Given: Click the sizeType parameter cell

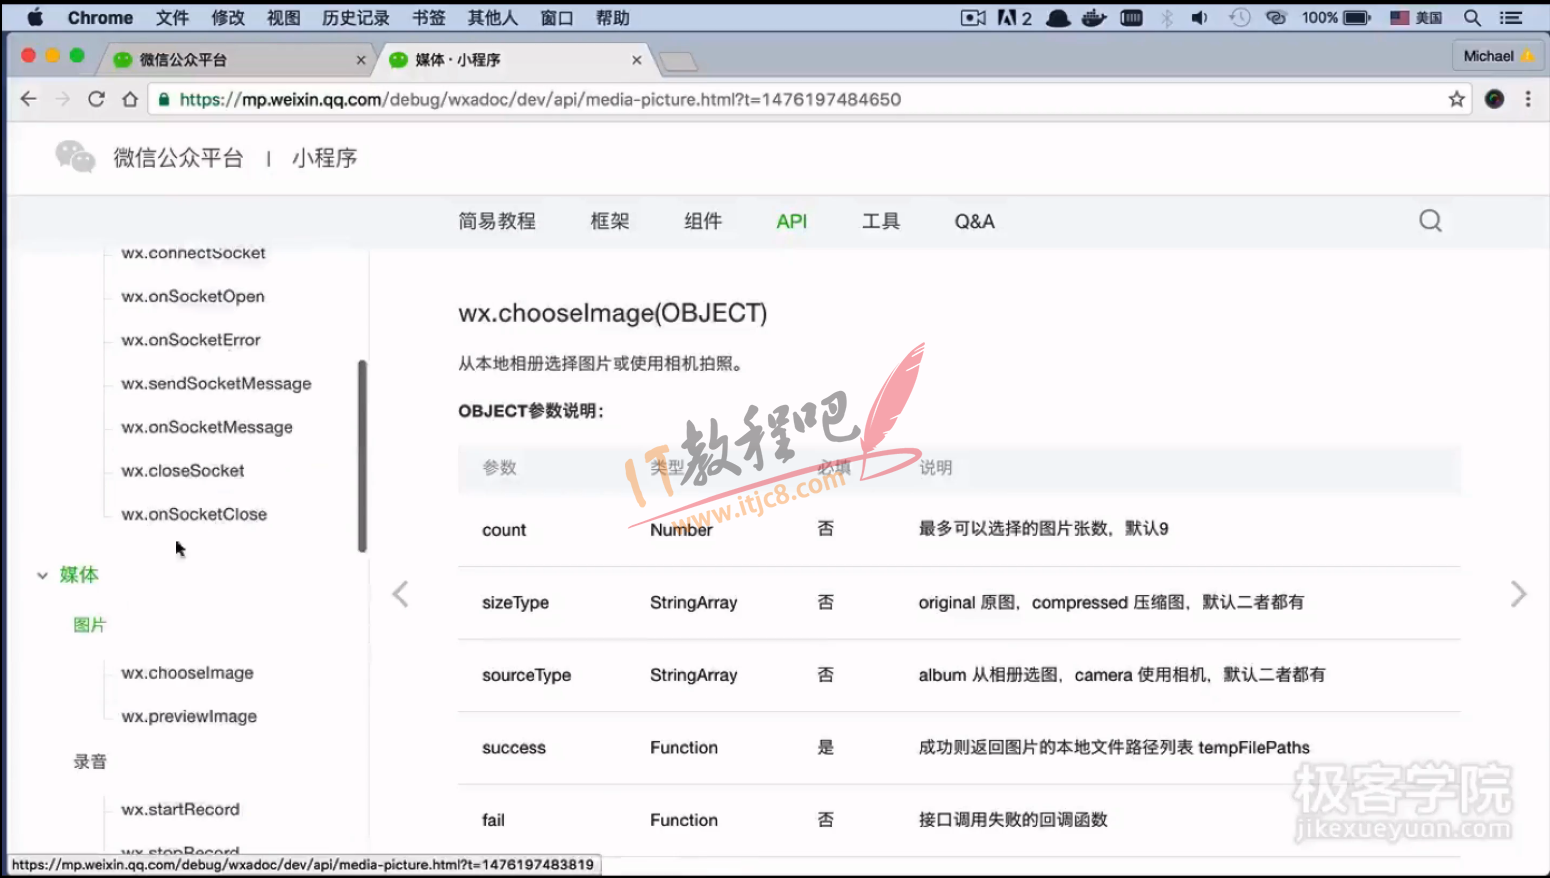Looking at the screenshot, I should pos(515,603).
